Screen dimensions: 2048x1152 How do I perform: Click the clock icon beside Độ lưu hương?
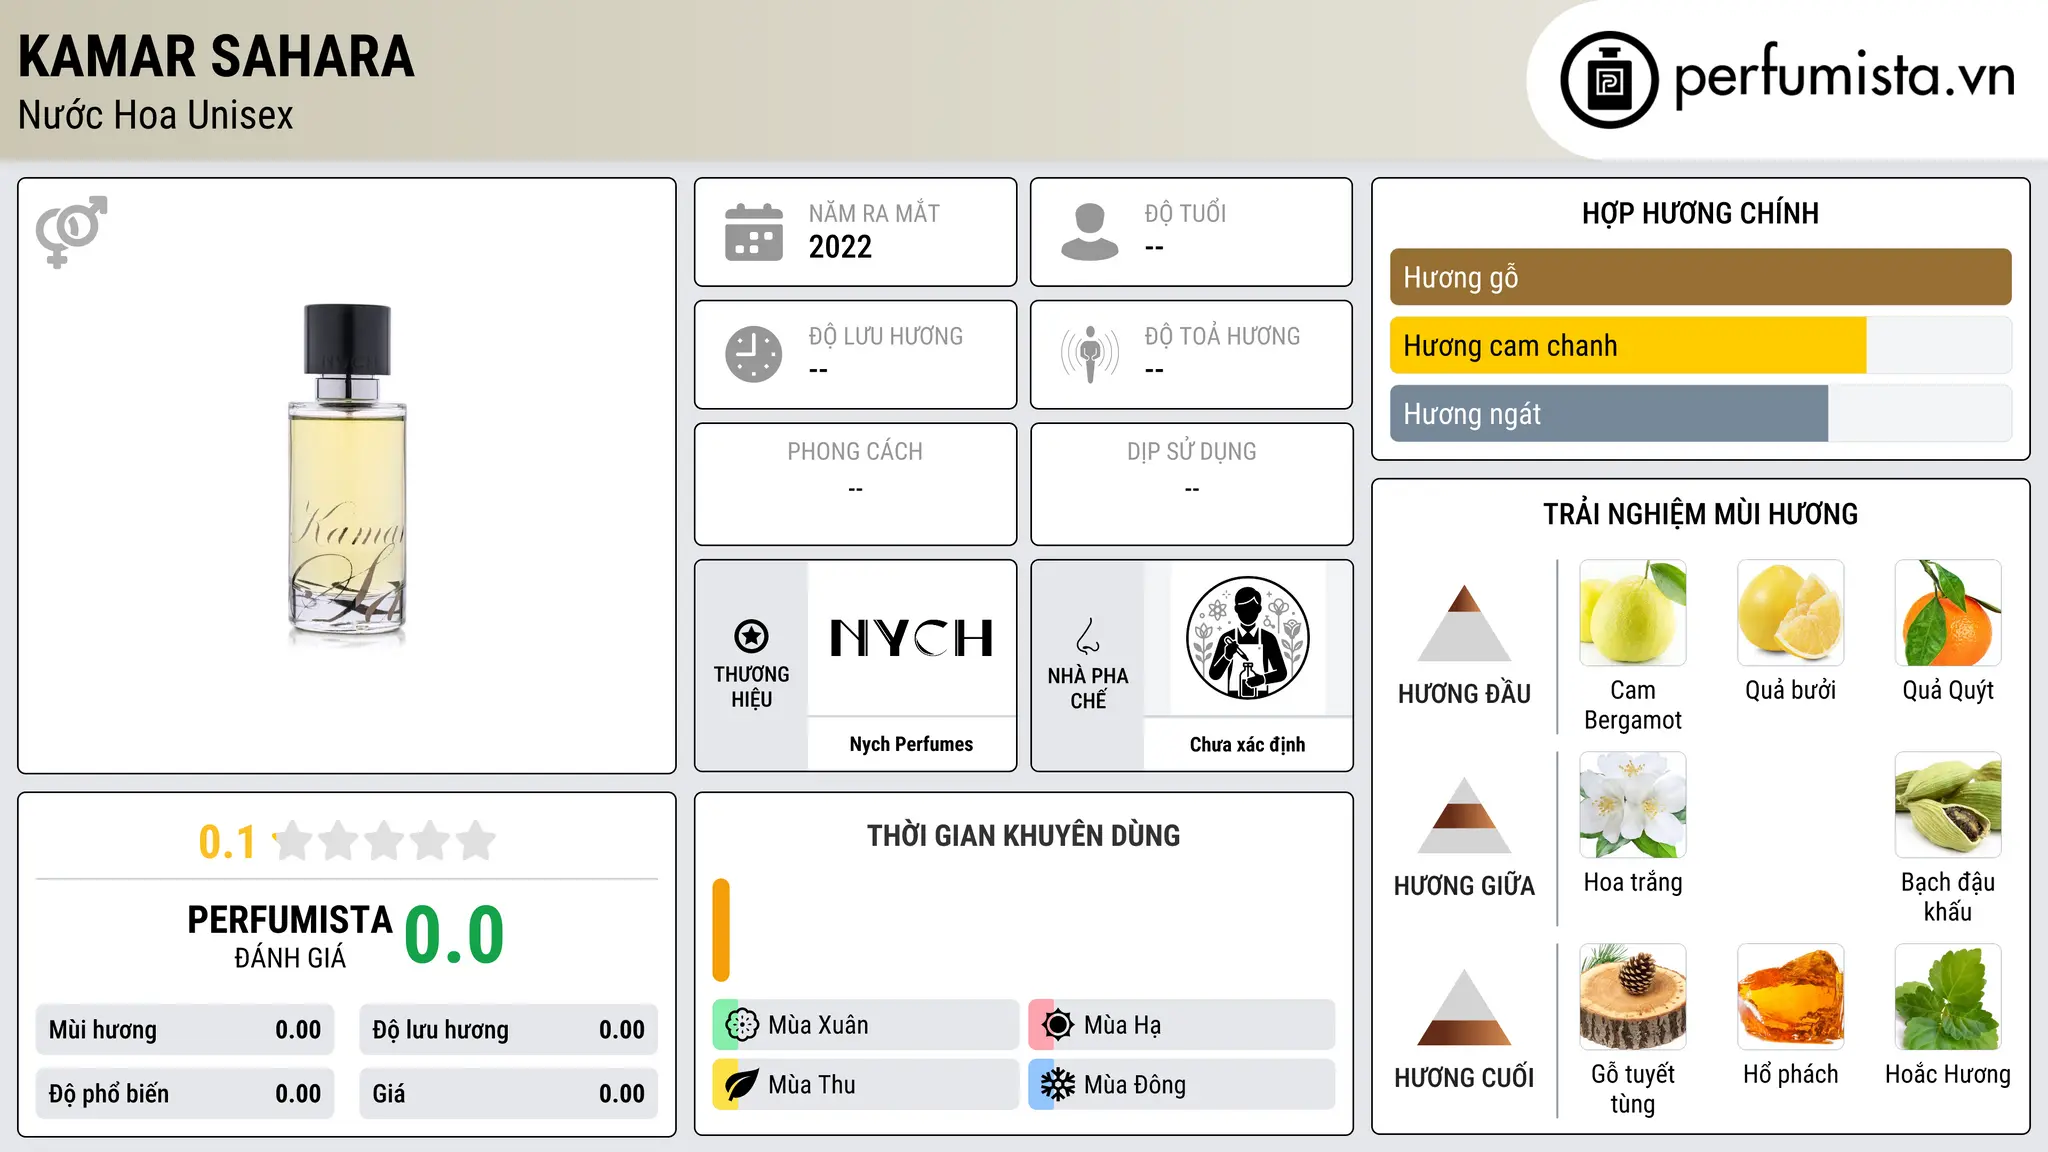[754, 354]
